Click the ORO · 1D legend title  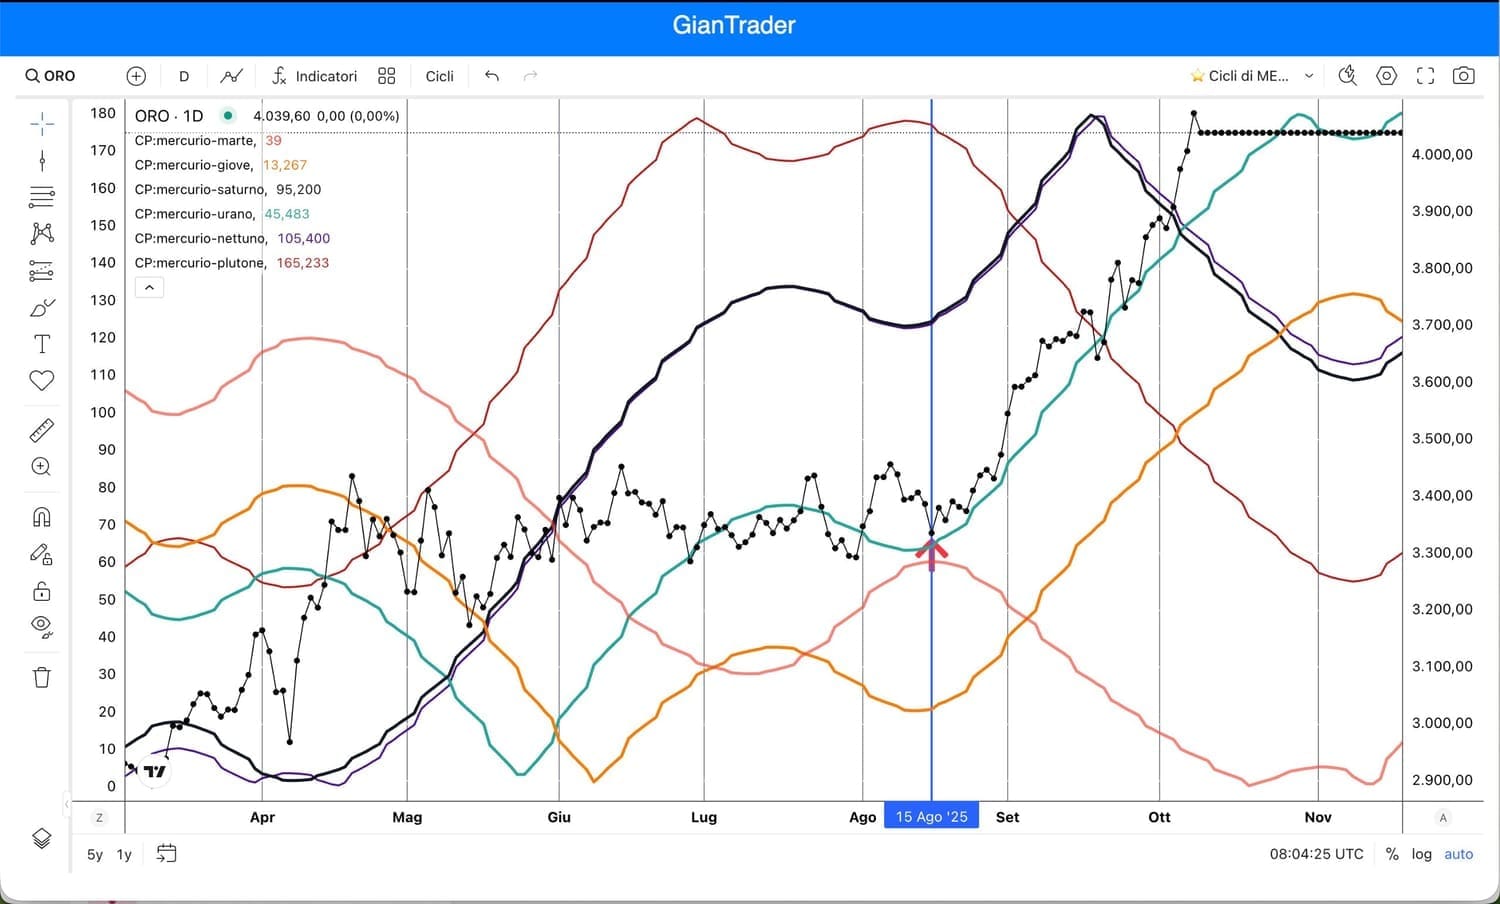(x=169, y=116)
